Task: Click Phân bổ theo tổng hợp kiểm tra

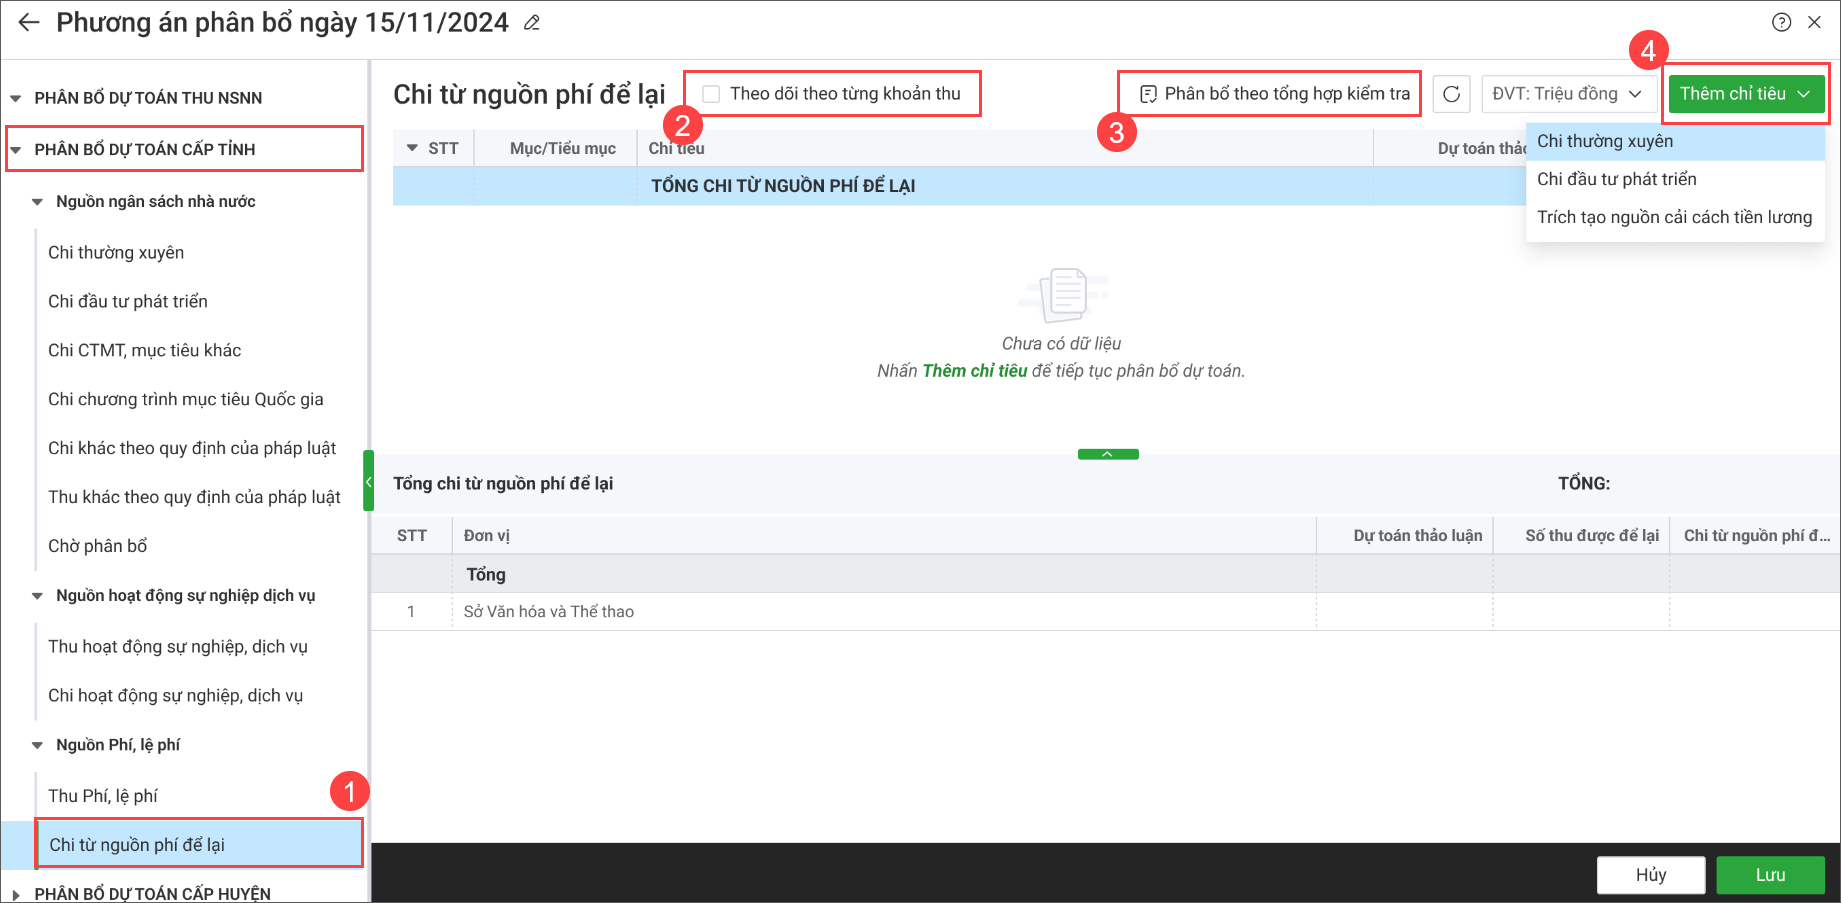Action: (1275, 94)
